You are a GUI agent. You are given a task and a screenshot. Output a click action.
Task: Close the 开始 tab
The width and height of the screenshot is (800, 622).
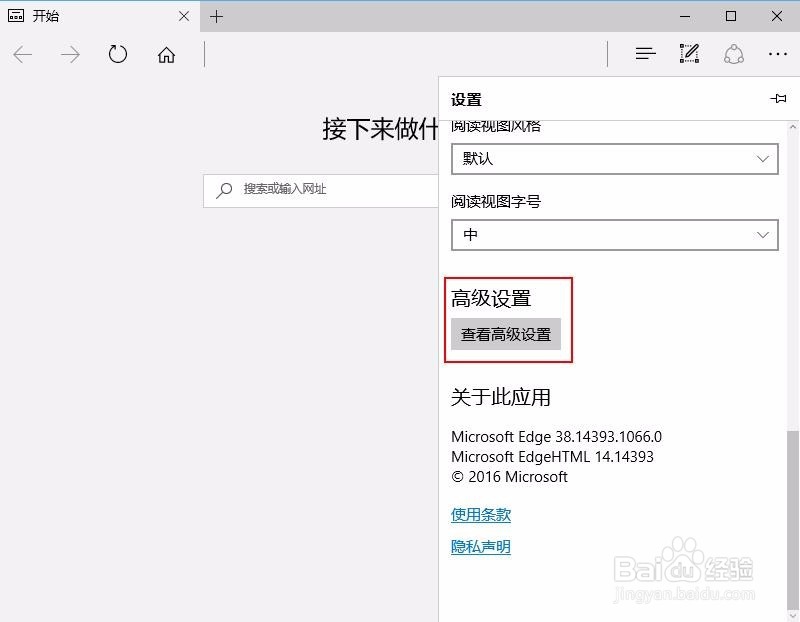[184, 17]
